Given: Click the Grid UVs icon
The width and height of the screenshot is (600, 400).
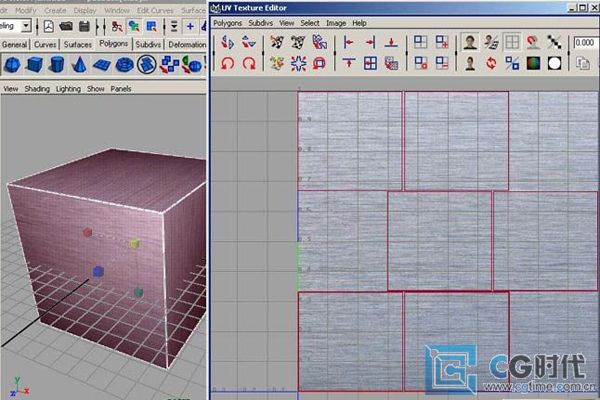Looking at the screenshot, I should click(370, 63).
